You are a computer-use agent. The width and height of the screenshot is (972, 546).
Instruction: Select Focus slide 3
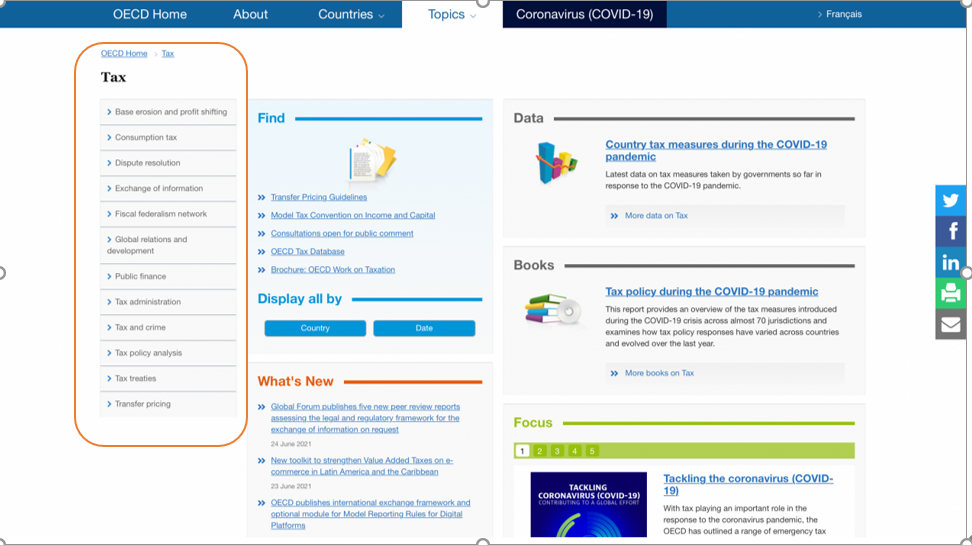(x=557, y=451)
